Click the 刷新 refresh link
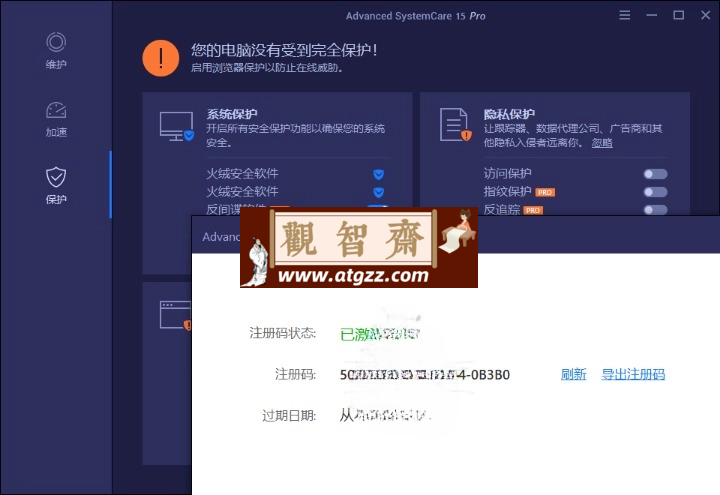 click(x=574, y=374)
